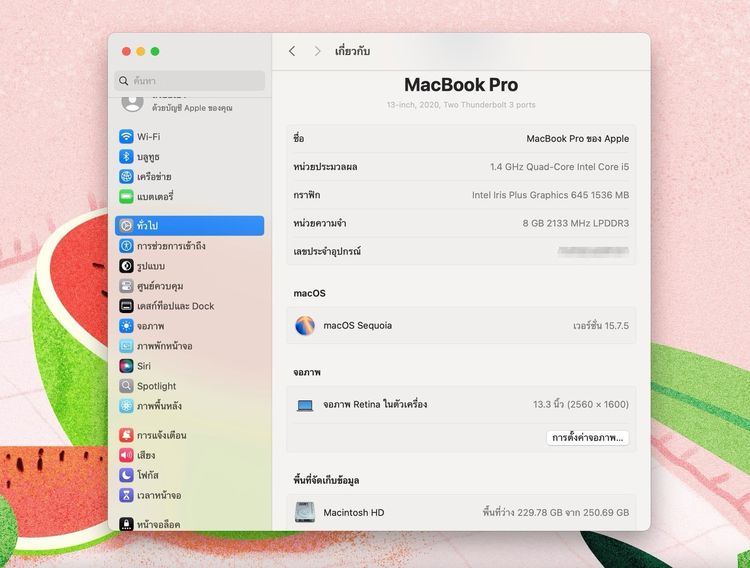Open Network (เครือข่าย) globe icon
This screenshot has width=750, height=568.
tap(126, 177)
